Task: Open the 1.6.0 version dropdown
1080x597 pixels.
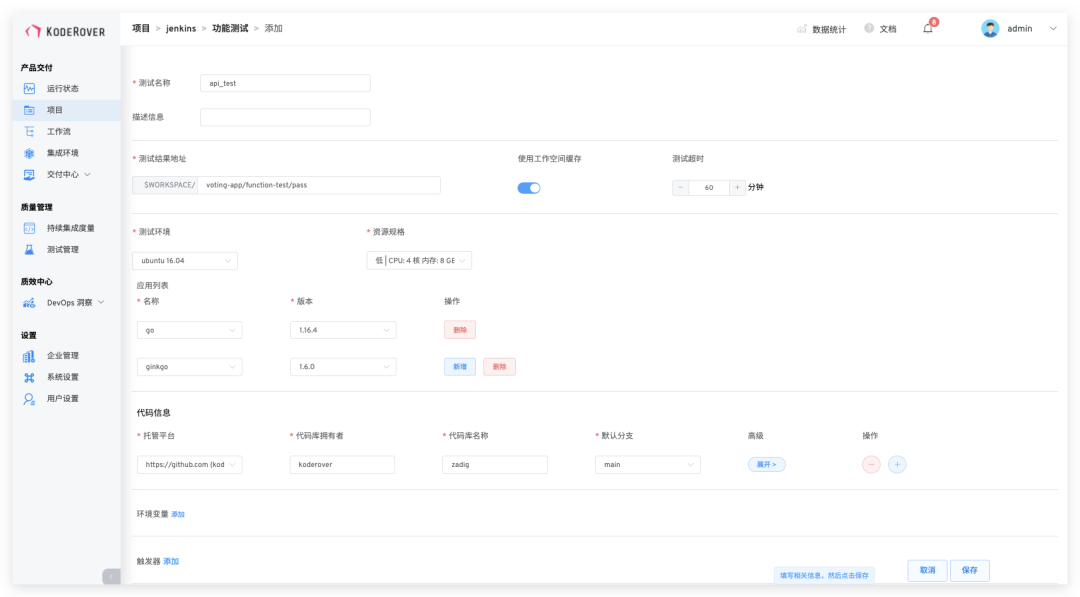Action: tap(343, 367)
